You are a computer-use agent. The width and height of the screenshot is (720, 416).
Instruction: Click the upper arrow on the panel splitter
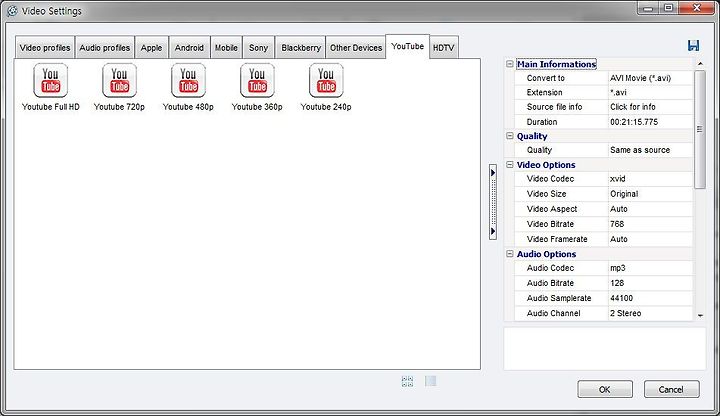click(x=493, y=173)
